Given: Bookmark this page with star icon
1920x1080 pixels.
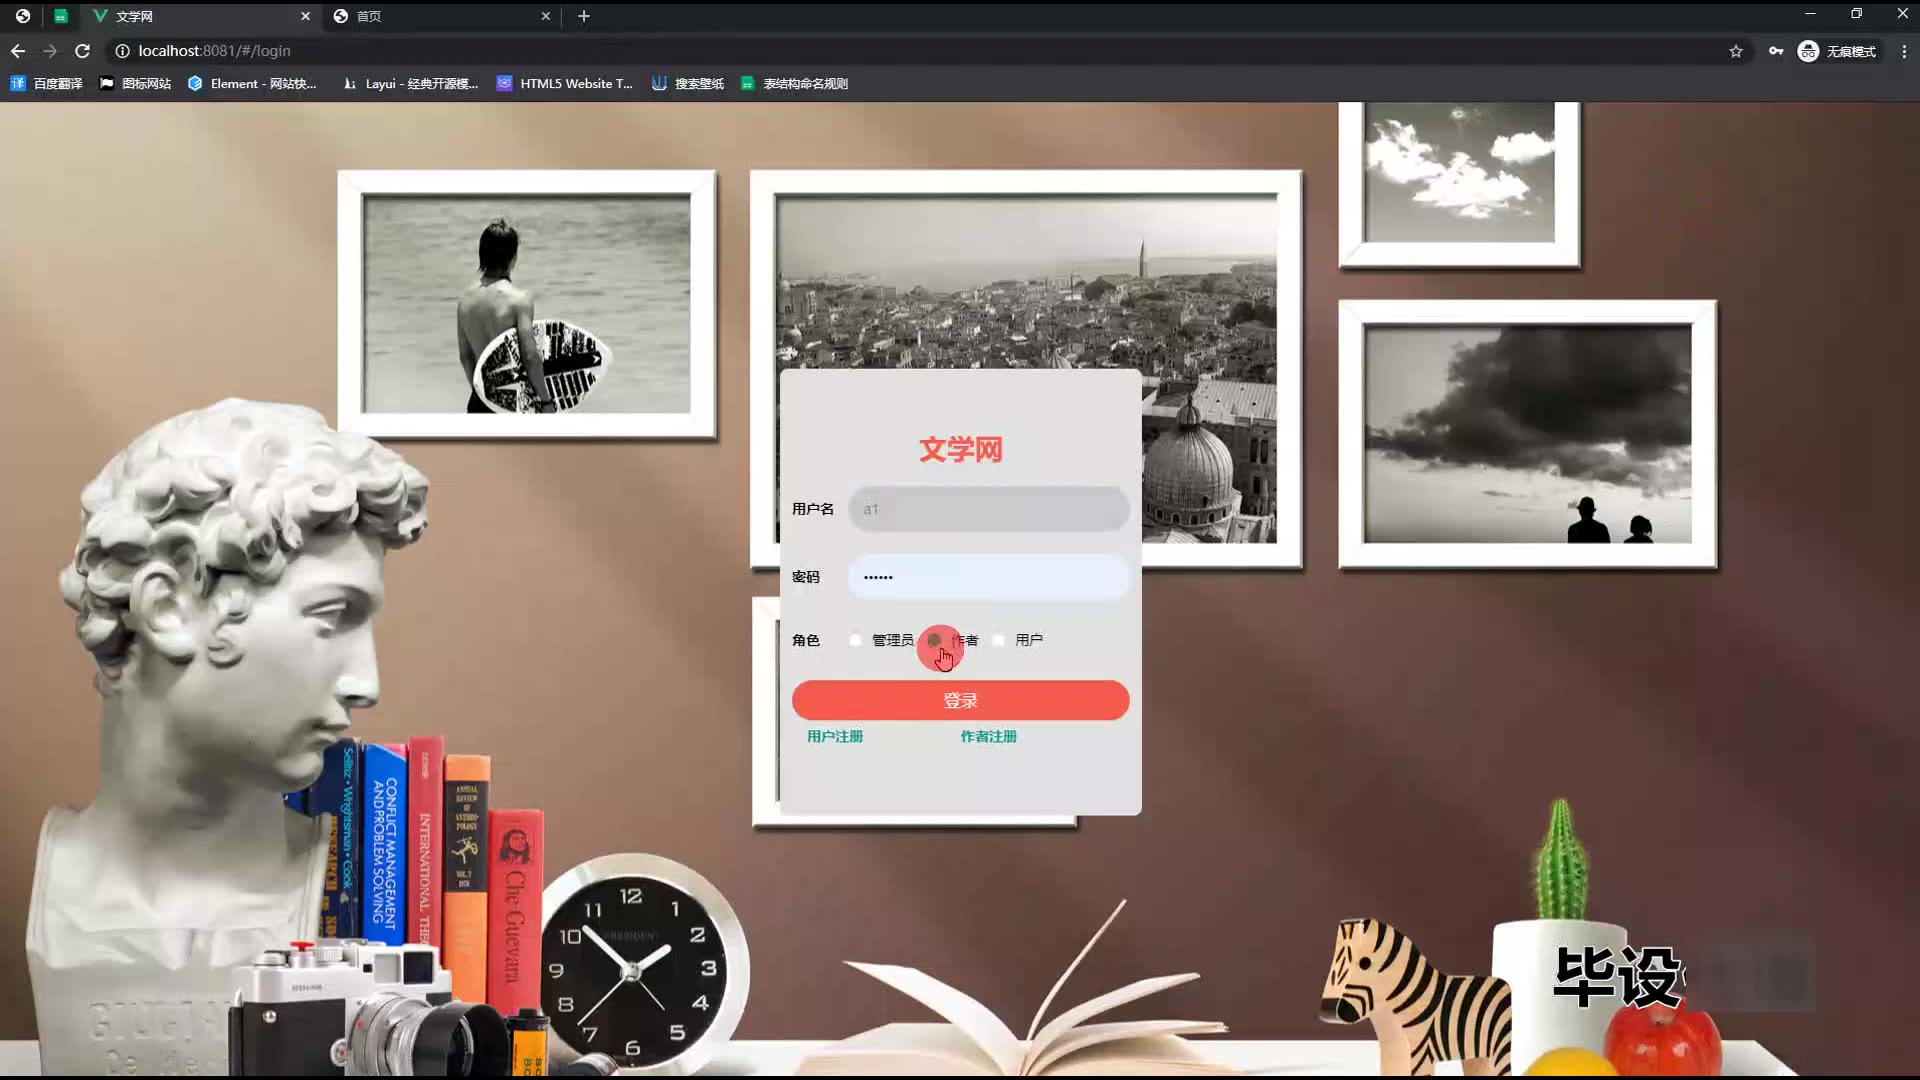Looking at the screenshot, I should coord(1736,51).
